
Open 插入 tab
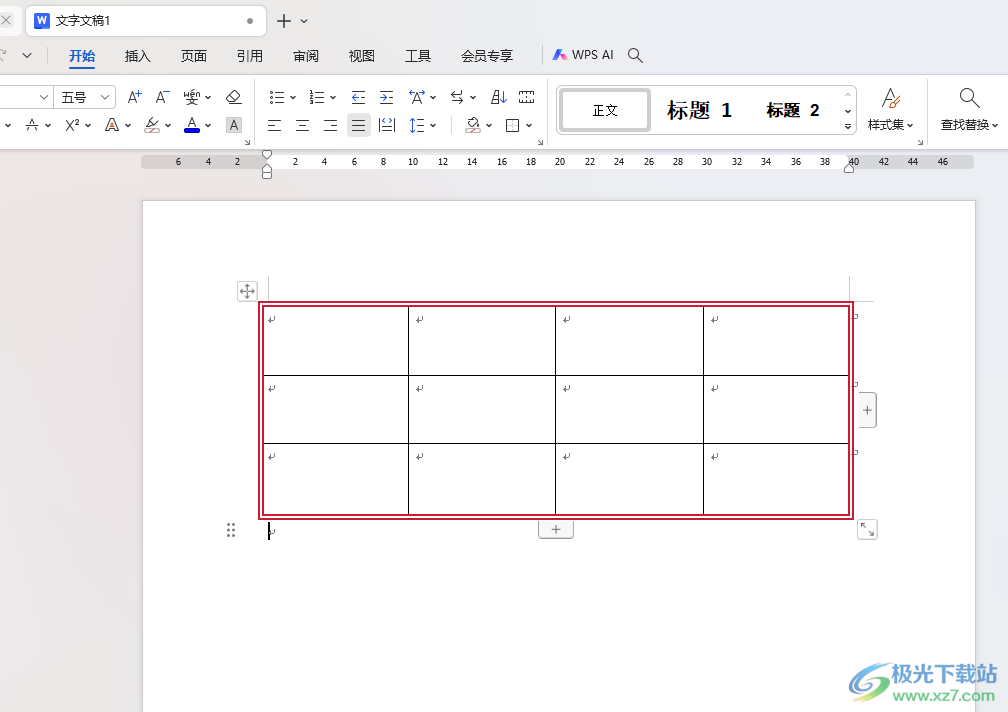pyautogui.click(x=138, y=56)
